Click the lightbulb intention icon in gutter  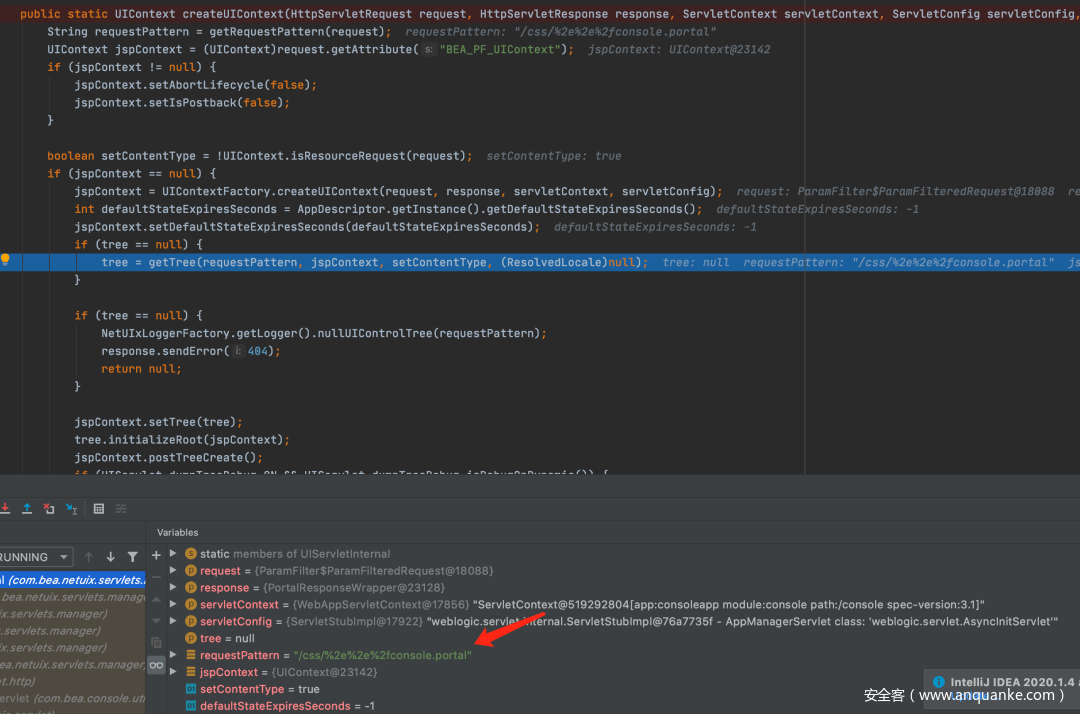[x=6, y=261]
